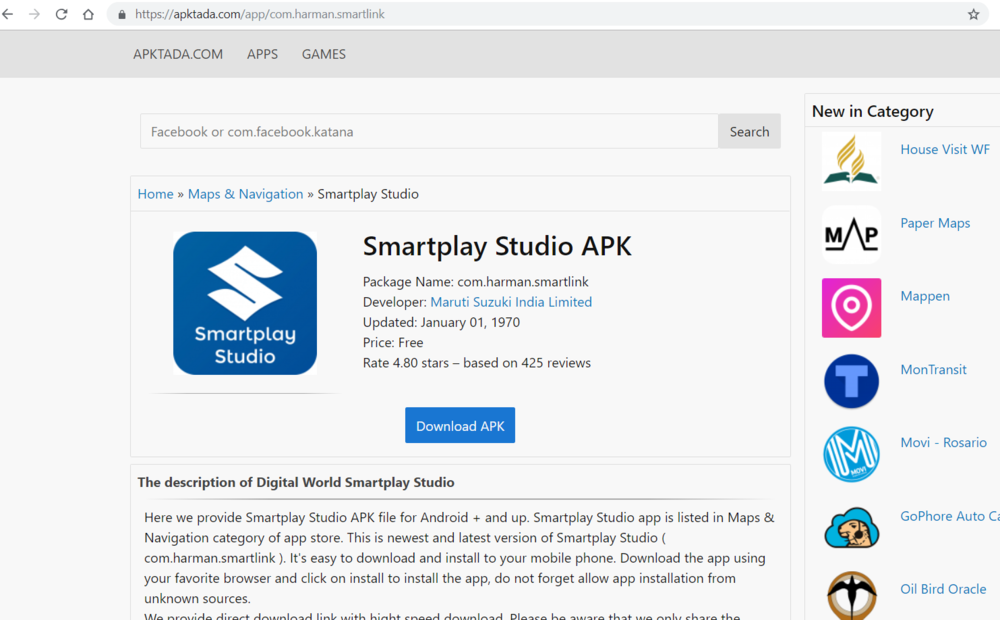Click the Search button
Image resolution: width=1000 pixels, height=620 pixels.
pyautogui.click(x=749, y=131)
